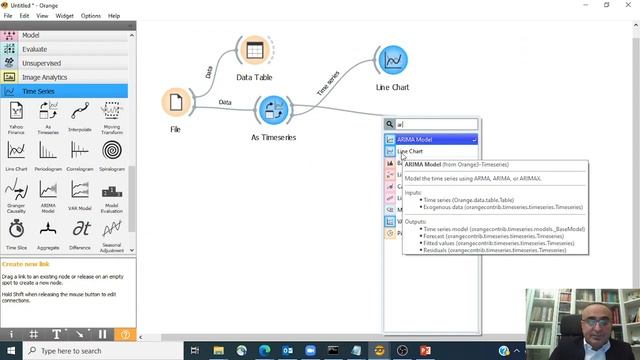
Task: Expand the Model category
Action: [x=64, y=36]
